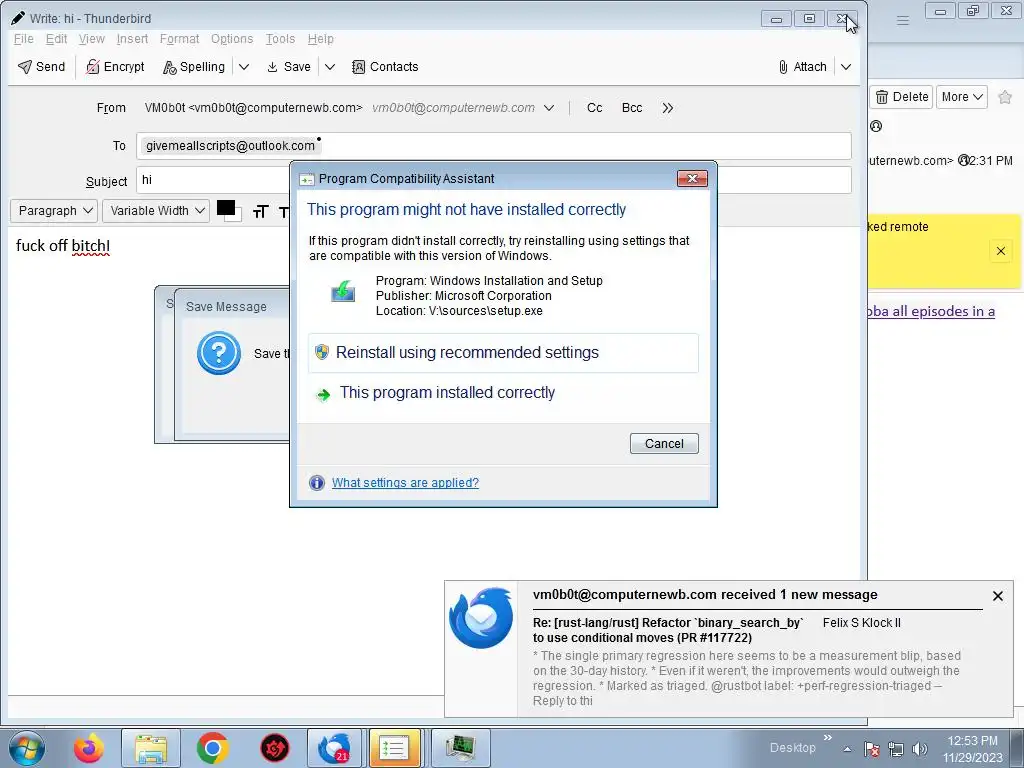
Task: Click the Thunderbird logo in notification
Action: tap(481, 618)
